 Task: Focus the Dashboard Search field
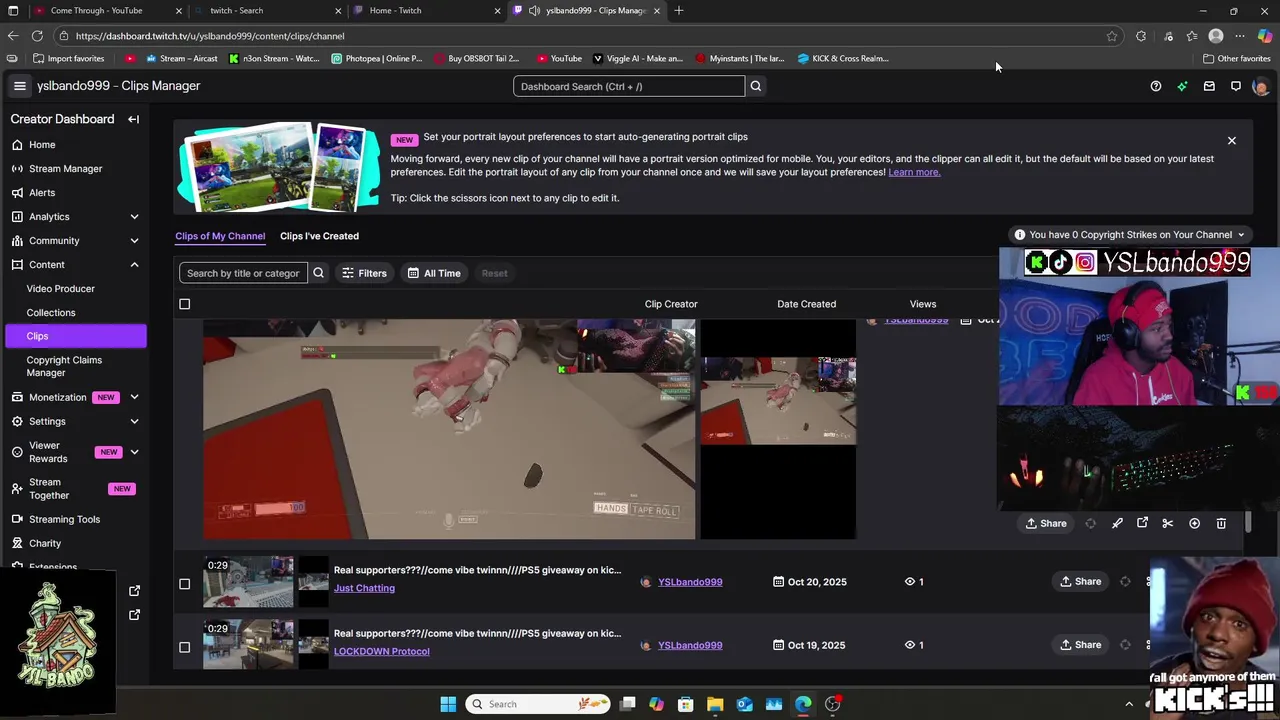click(629, 86)
